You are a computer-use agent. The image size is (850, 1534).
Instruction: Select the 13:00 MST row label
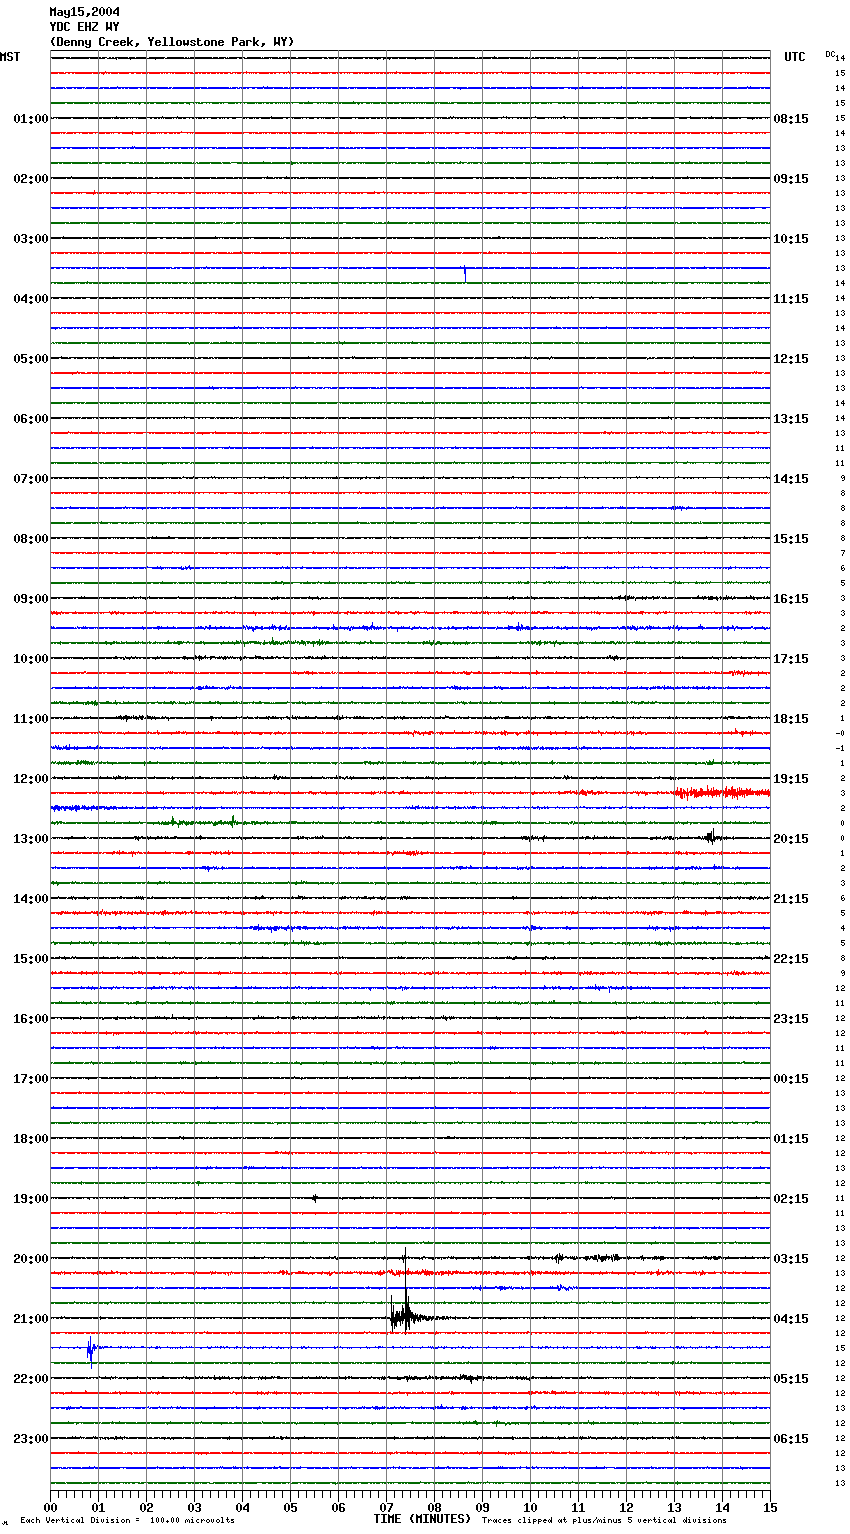(x=30, y=839)
